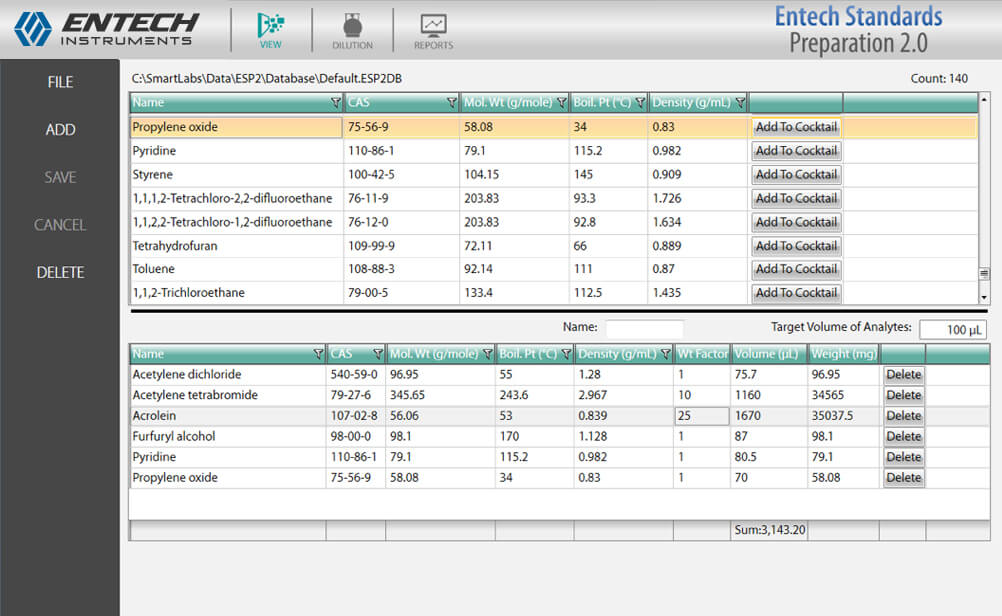
Task: Filter cocktail table by Boil. Pt column
Action: [566, 353]
